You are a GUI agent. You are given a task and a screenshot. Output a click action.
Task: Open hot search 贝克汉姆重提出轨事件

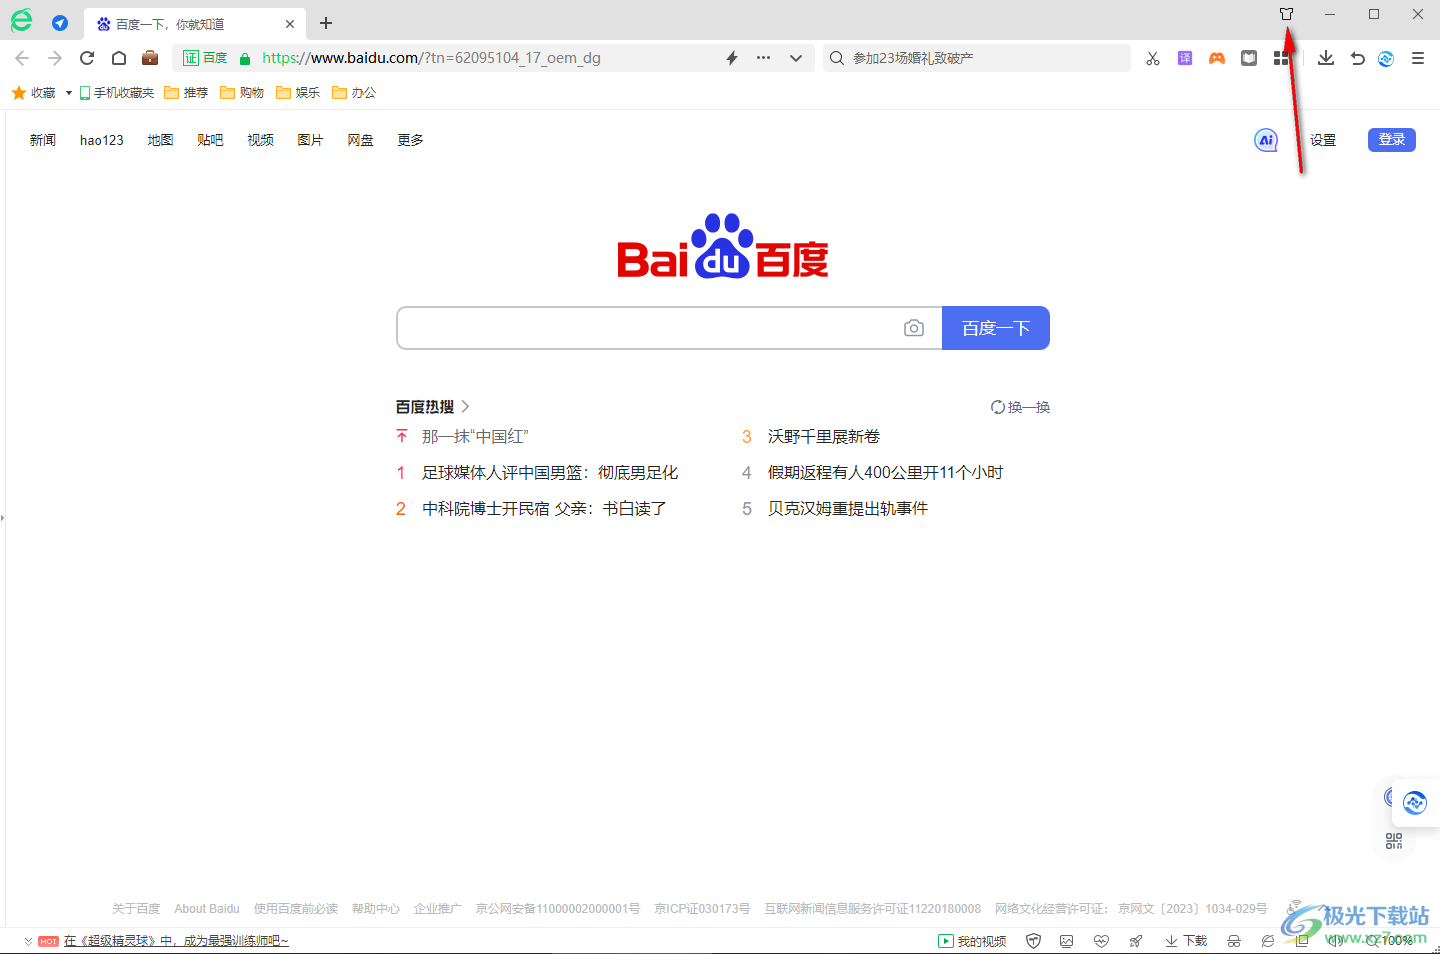[848, 509]
